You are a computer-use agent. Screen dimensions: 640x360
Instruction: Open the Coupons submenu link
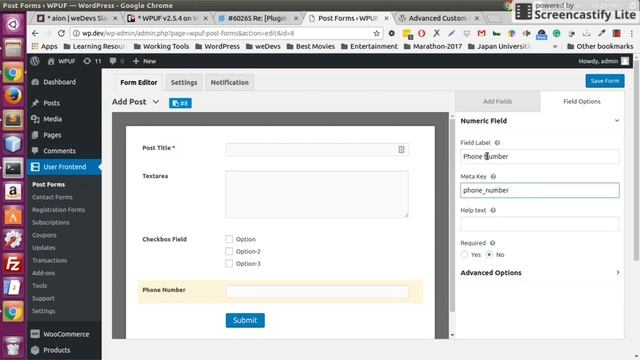point(44,235)
